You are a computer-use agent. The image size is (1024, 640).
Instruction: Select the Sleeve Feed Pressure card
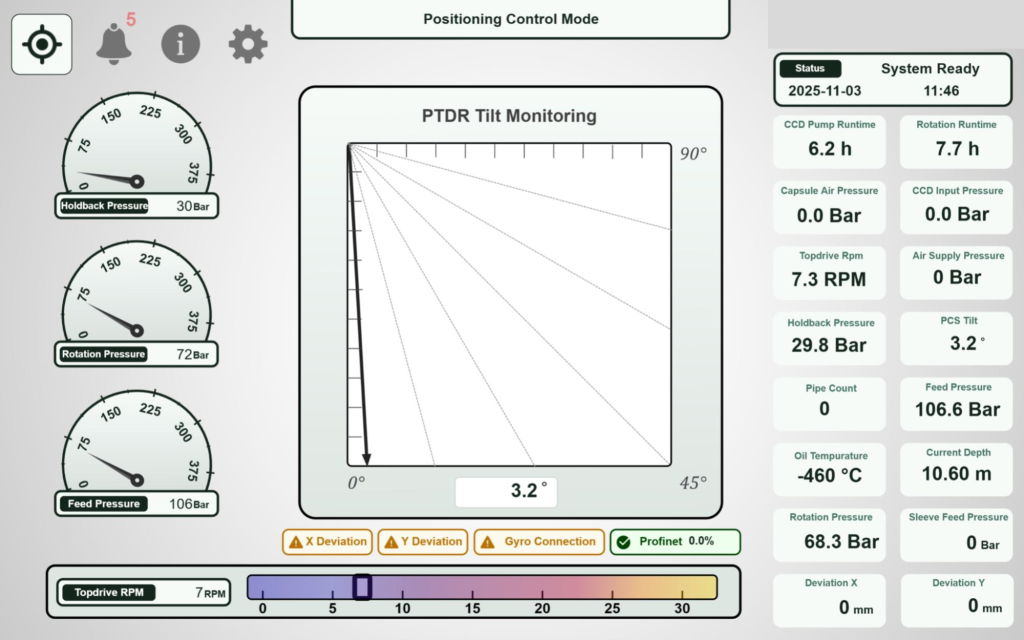(x=956, y=535)
